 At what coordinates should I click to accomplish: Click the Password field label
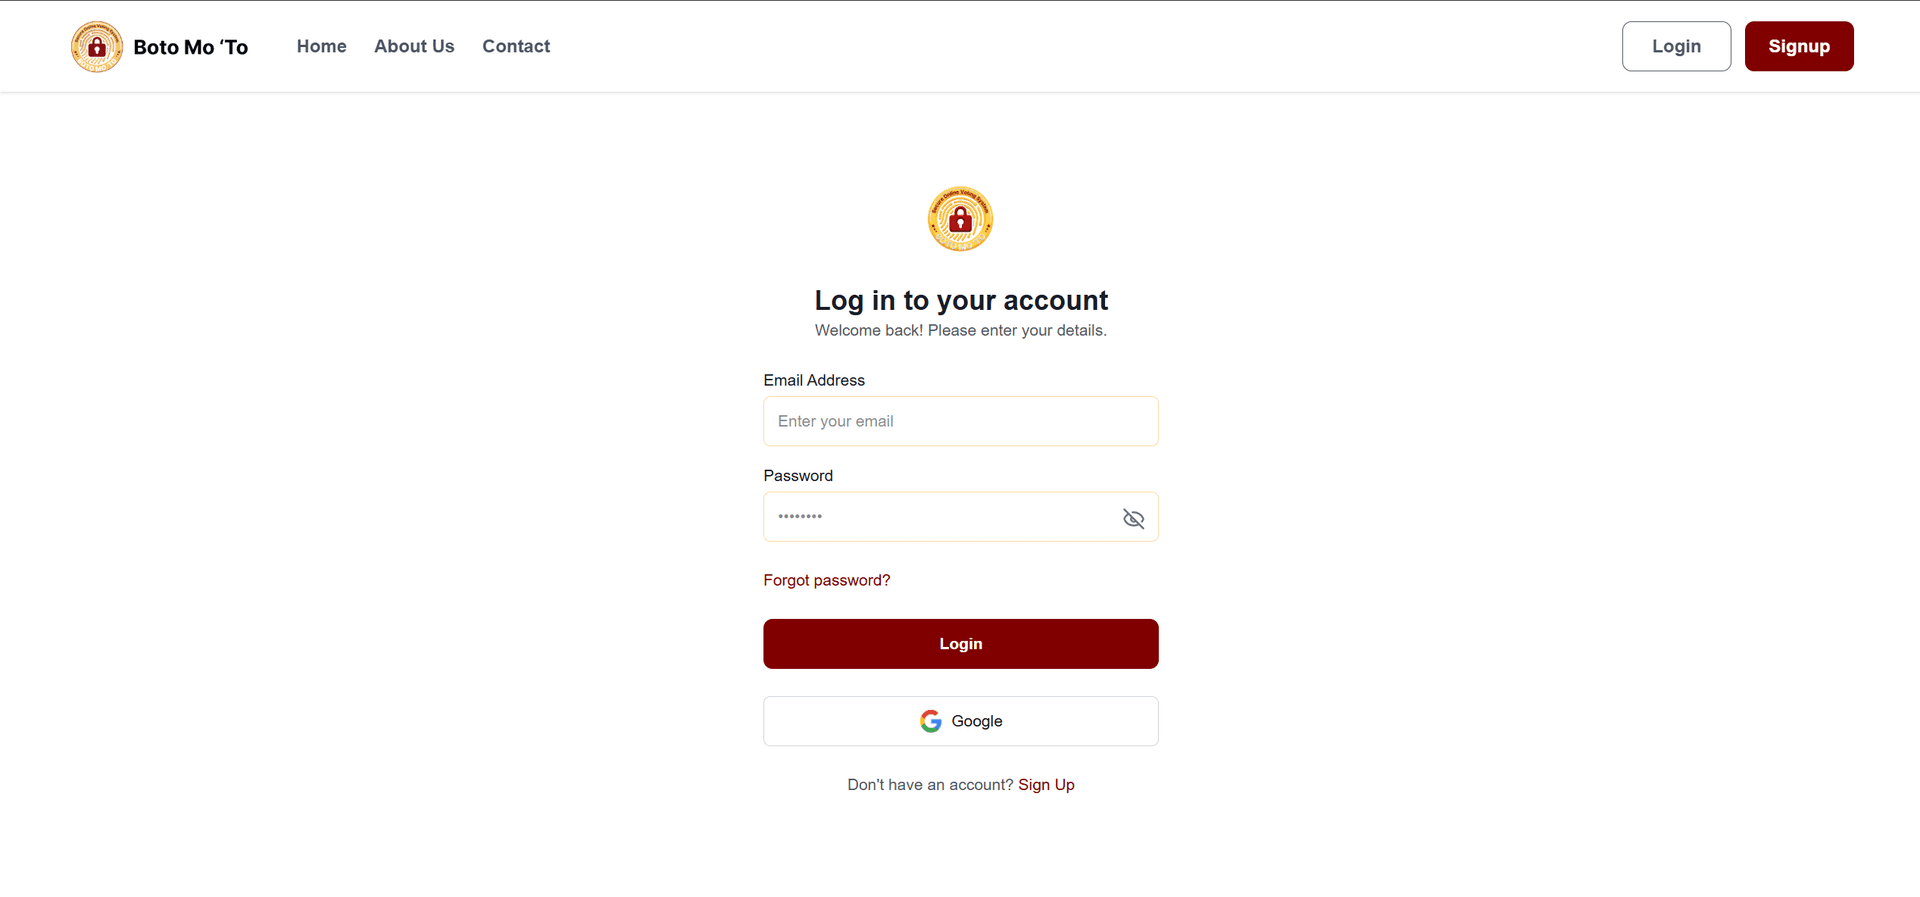[798, 476]
